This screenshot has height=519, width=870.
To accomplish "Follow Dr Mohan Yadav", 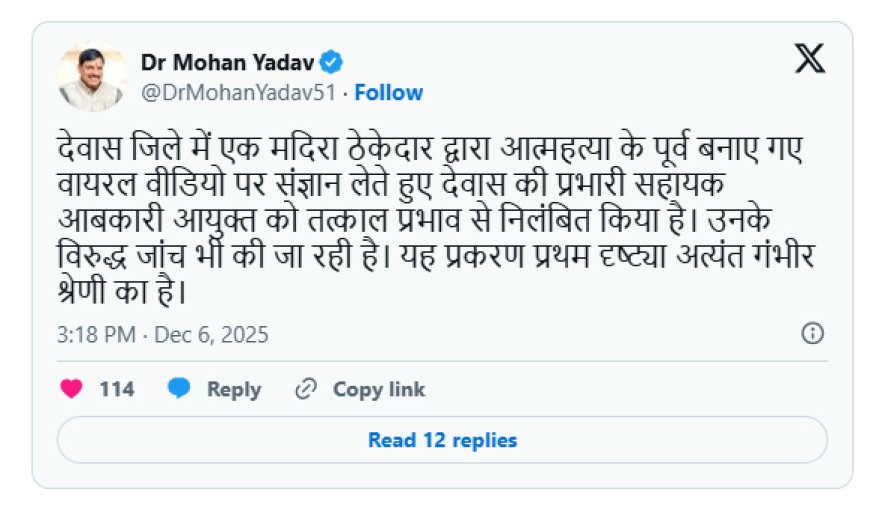I will tap(389, 93).
